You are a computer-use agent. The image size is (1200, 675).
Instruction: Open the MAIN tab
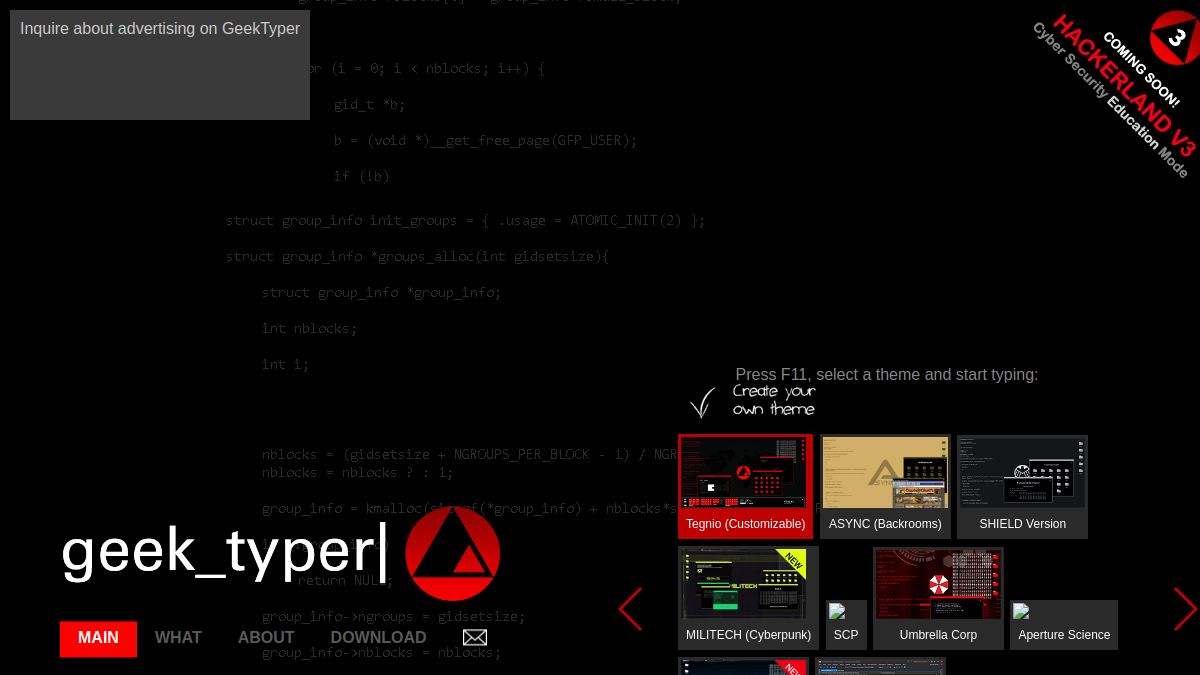(98, 638)
